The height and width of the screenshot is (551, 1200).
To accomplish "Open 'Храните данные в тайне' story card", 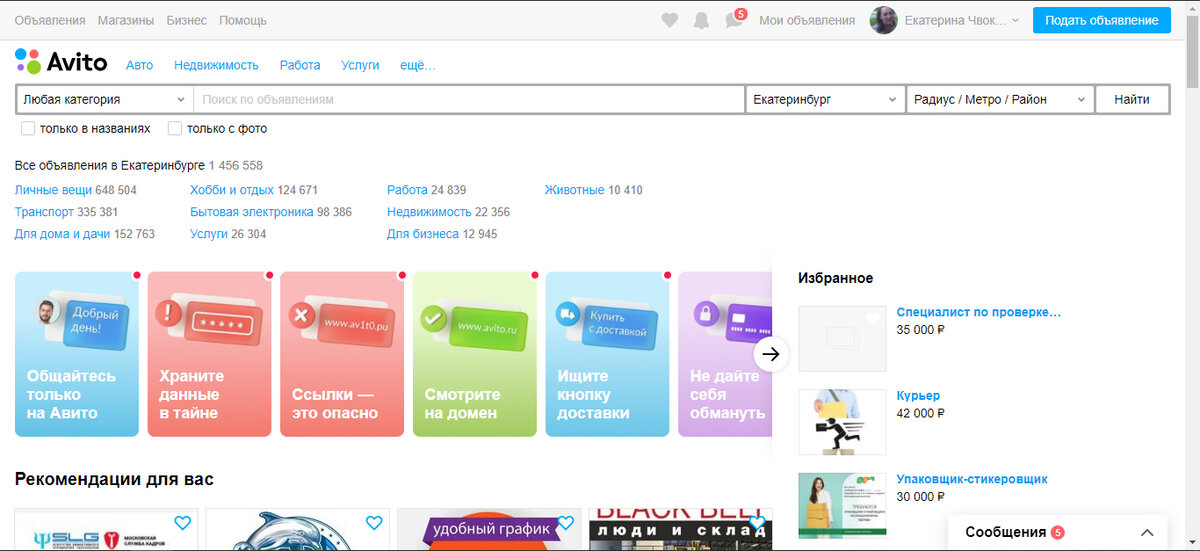I will click(209, 354).
